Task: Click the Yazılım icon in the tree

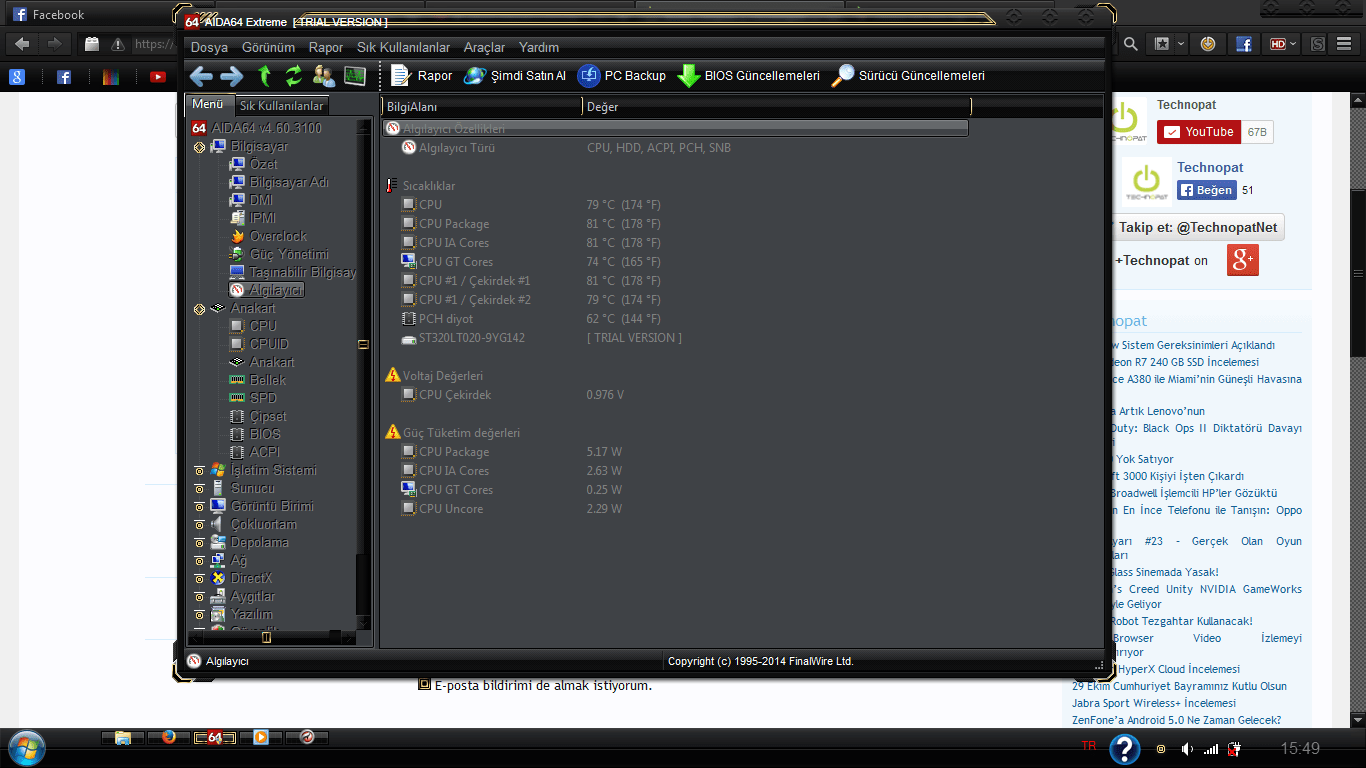Action: (x=218, y=615)
